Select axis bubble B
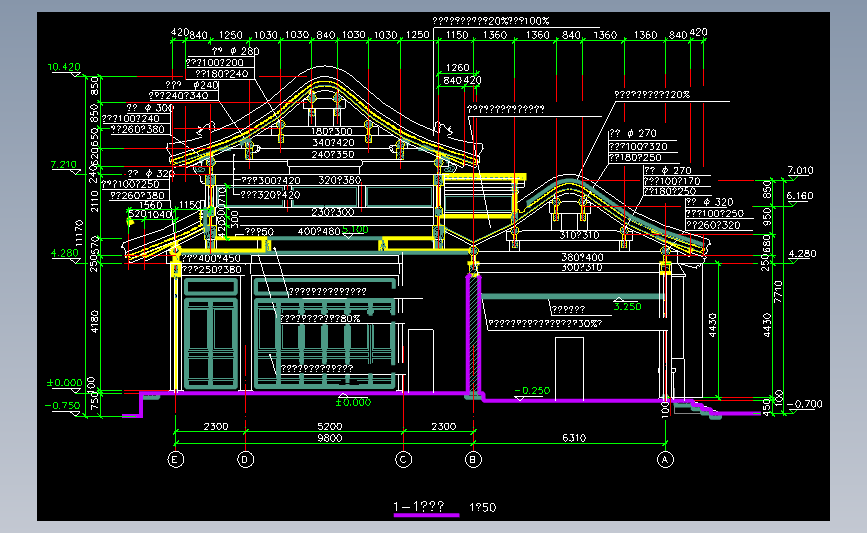 coord(473,459)
